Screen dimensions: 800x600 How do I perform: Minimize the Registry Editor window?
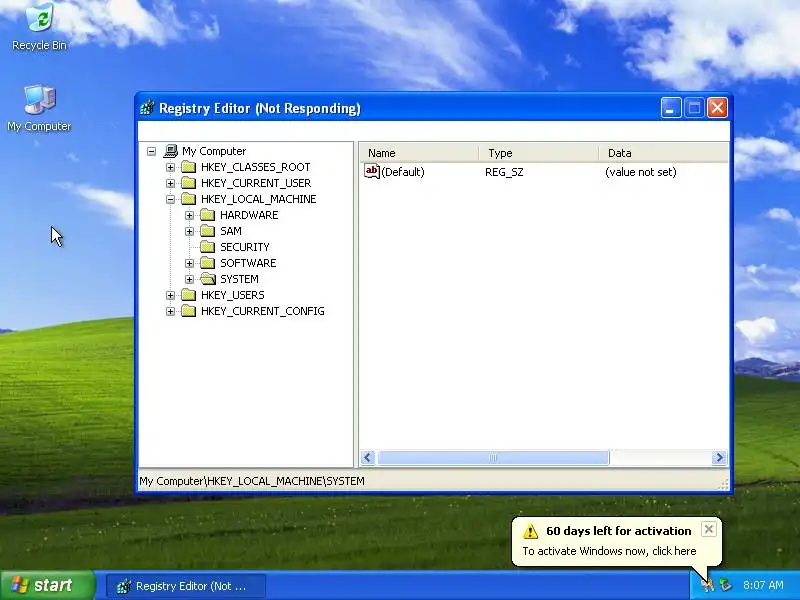coord(671,108)
